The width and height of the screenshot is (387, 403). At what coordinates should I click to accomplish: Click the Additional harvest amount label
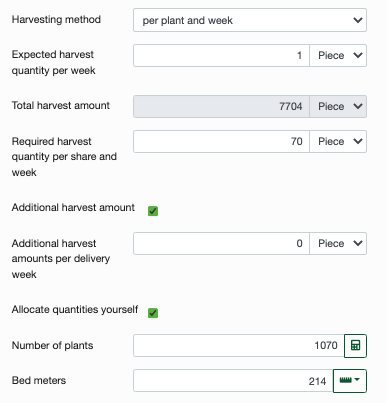pos(73,207)
